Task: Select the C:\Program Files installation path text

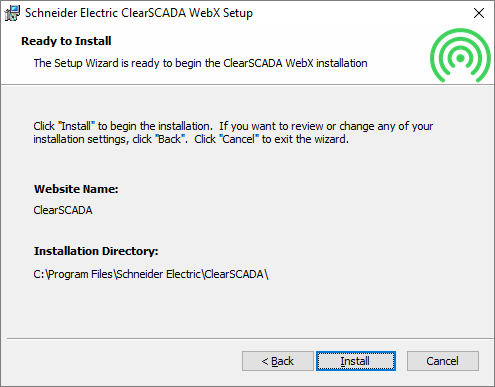Action: click(x=151, y=274)
